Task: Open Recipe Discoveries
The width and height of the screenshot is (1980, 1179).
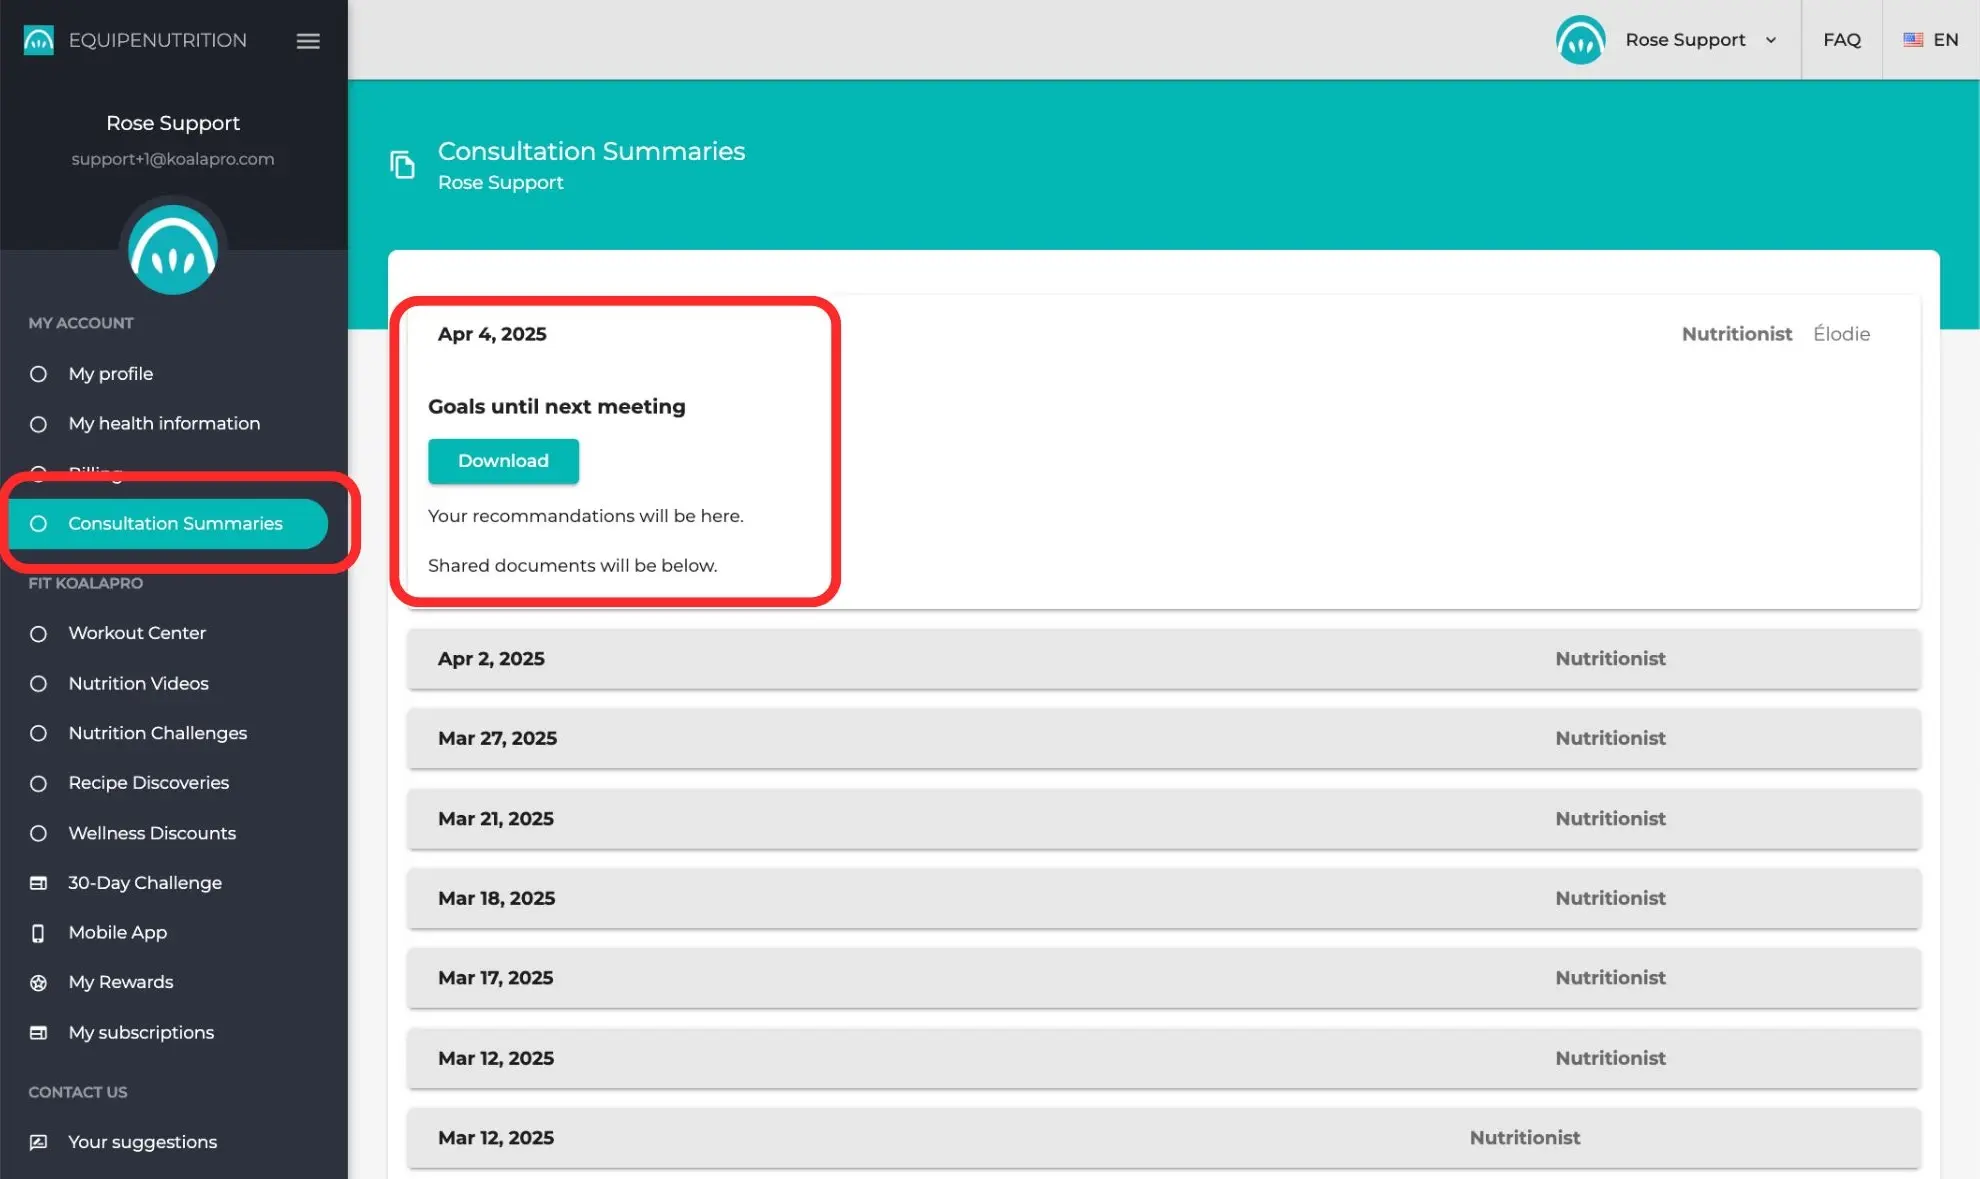Action: [148, 782]
